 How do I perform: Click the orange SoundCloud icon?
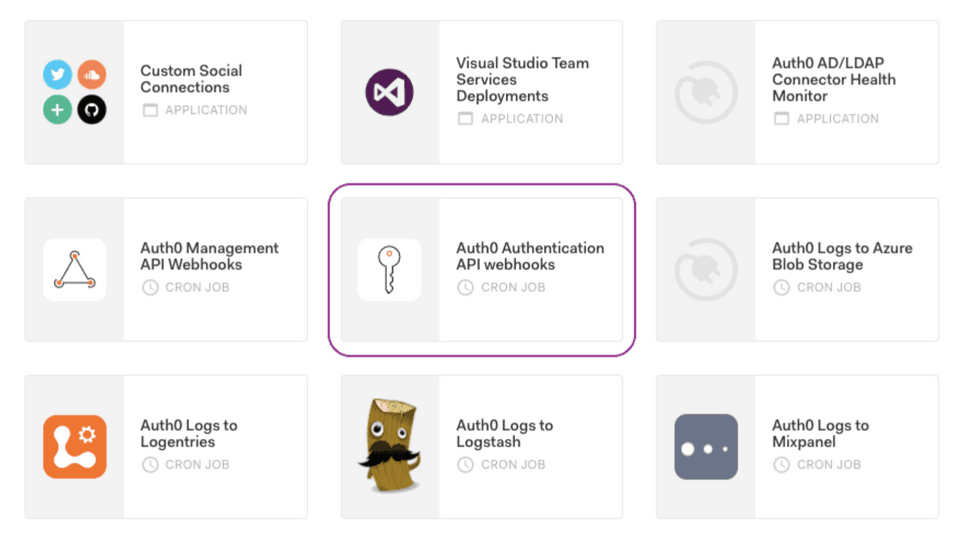[92, 75]
